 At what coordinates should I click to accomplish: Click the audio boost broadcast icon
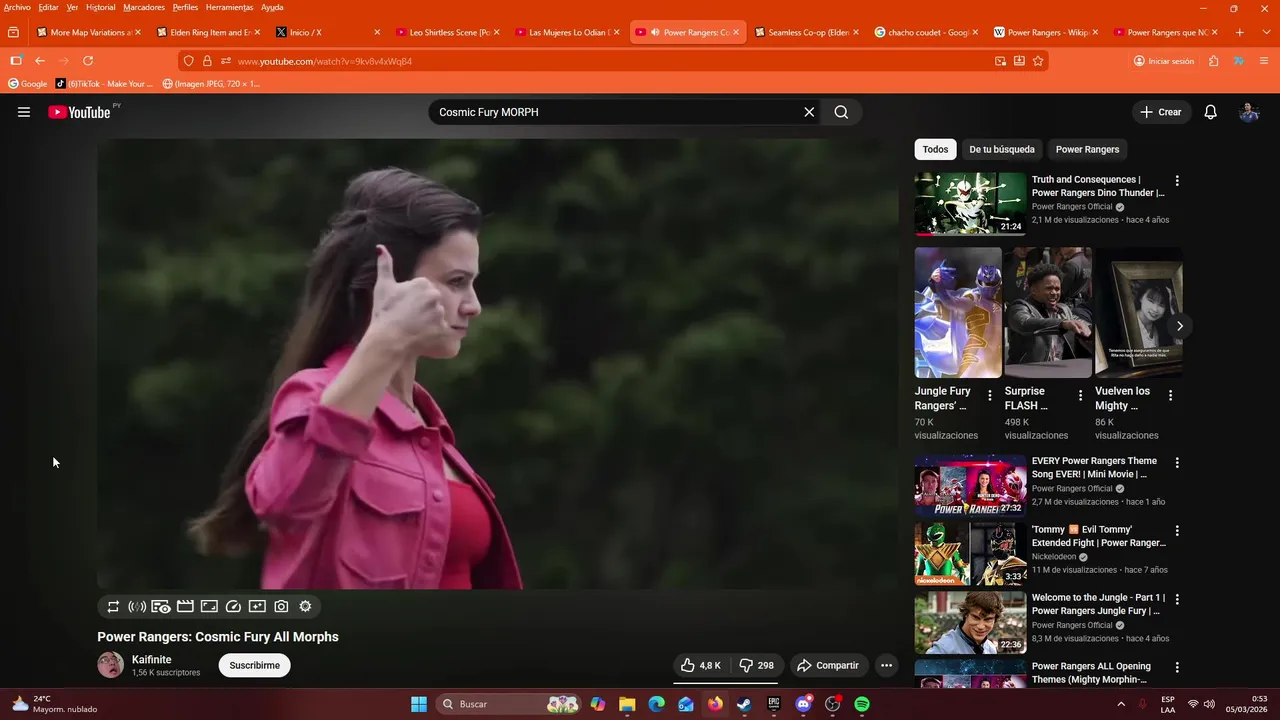137,606
